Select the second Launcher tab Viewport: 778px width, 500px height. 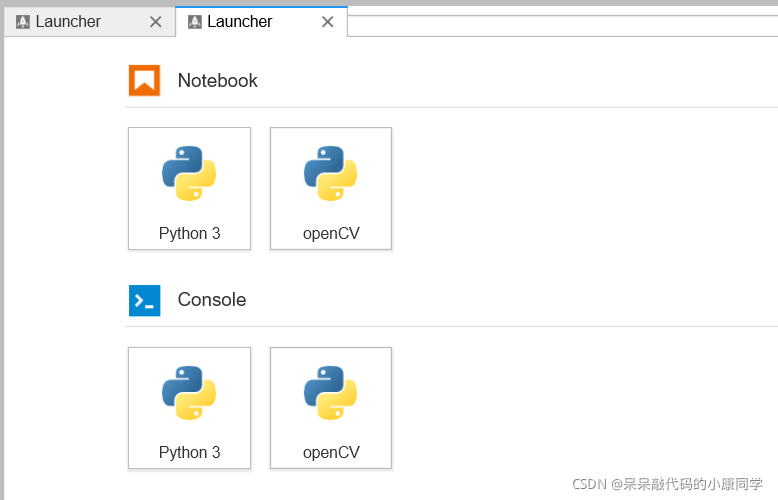[x=261, y=22]
